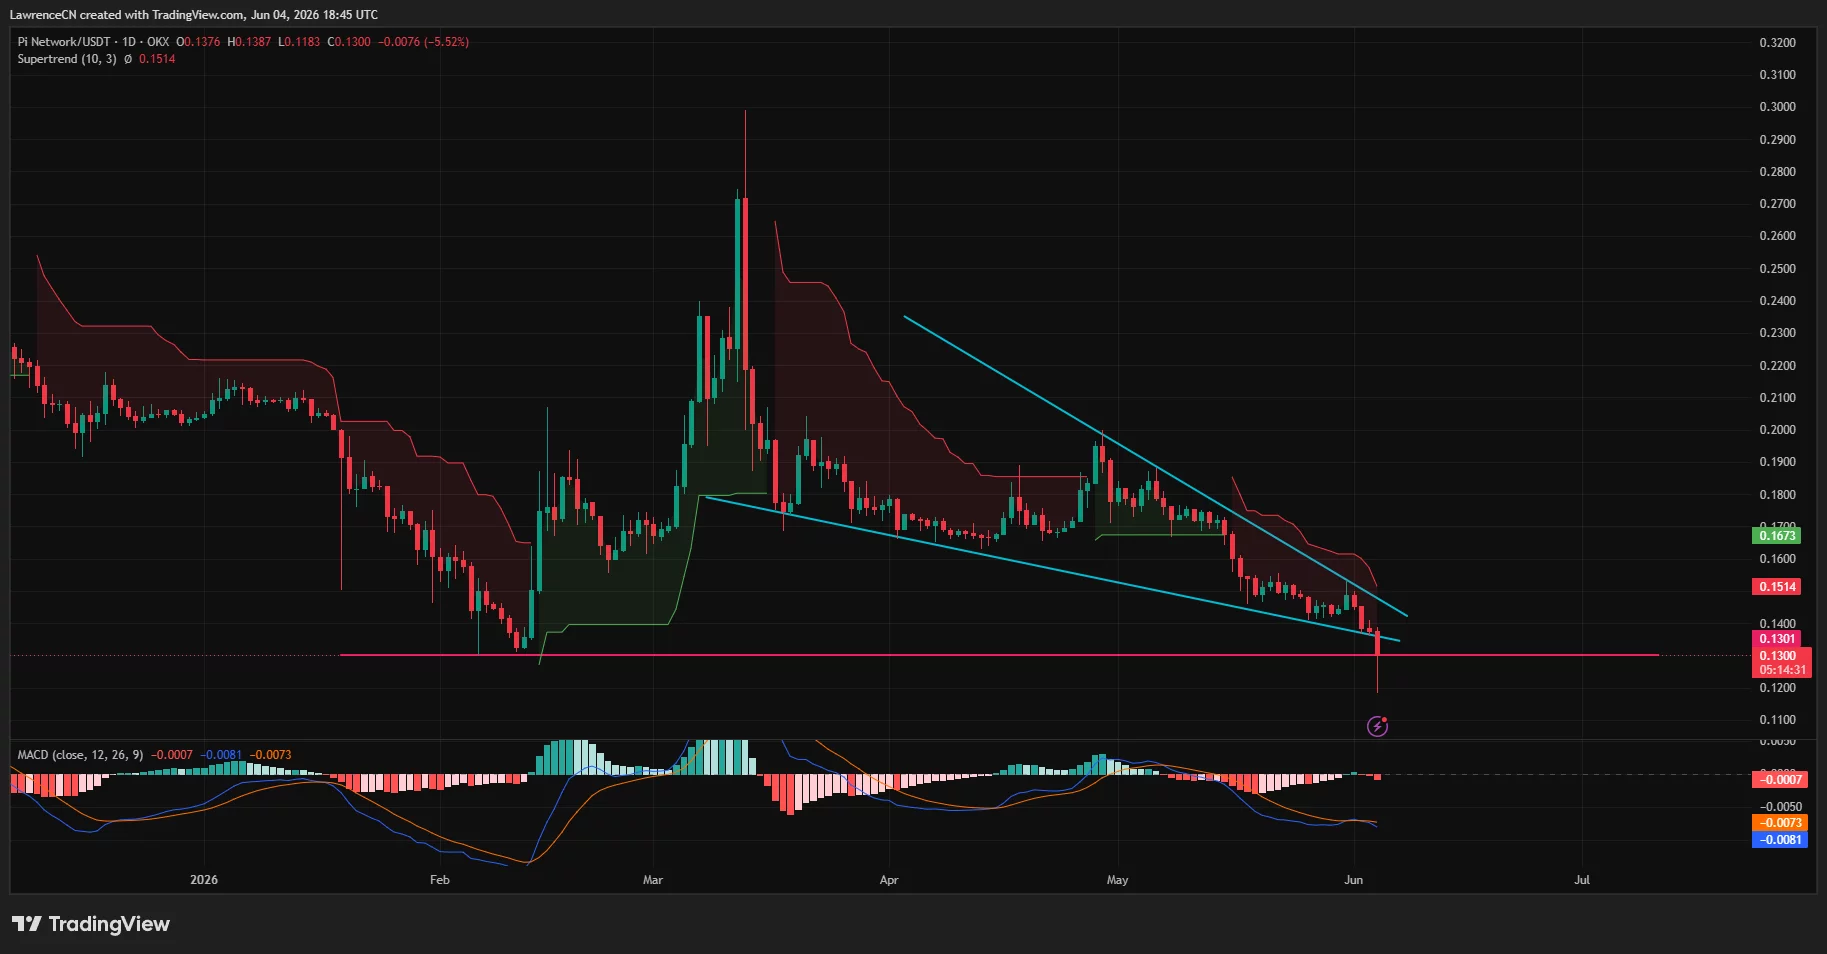Viewport: 1827px width, 954px height.
Task: Click the Feb label on time axis
Action: click(x=440, y=880)
